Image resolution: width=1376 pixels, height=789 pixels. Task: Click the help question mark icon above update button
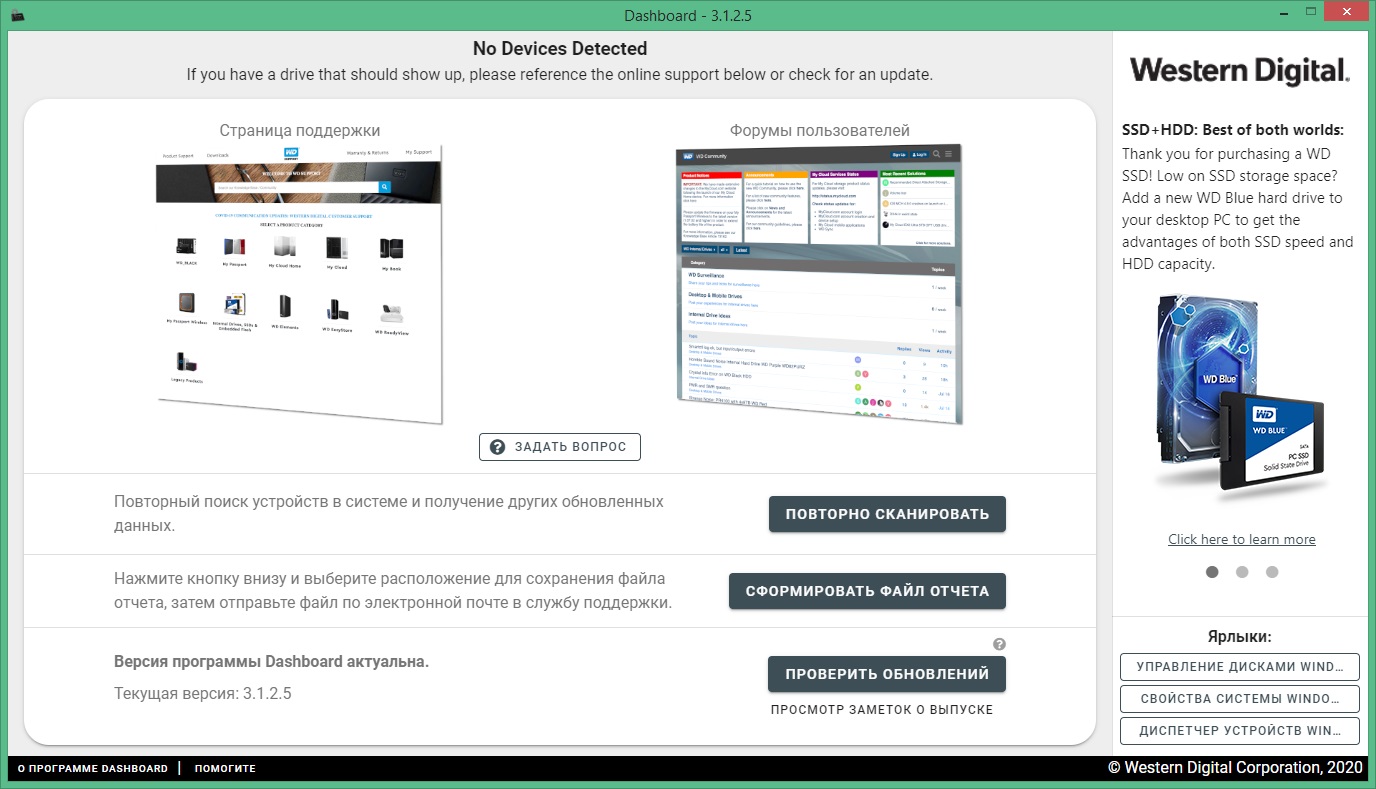point(999,645)
